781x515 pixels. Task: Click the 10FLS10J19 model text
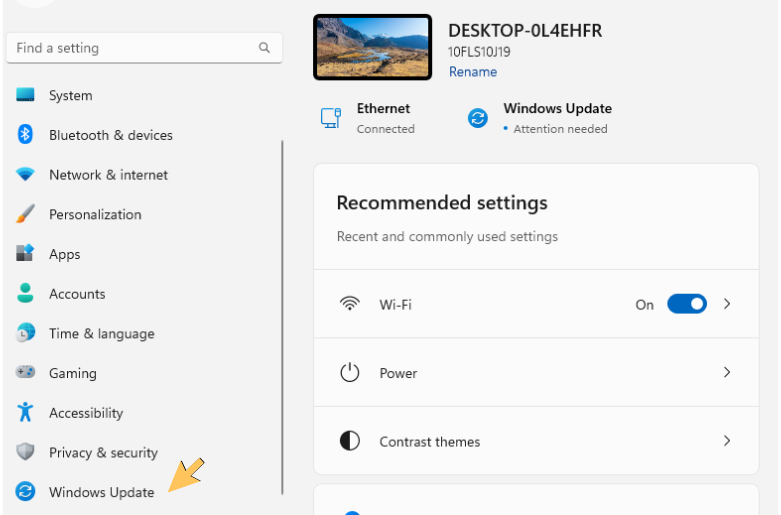coord(479,52)
